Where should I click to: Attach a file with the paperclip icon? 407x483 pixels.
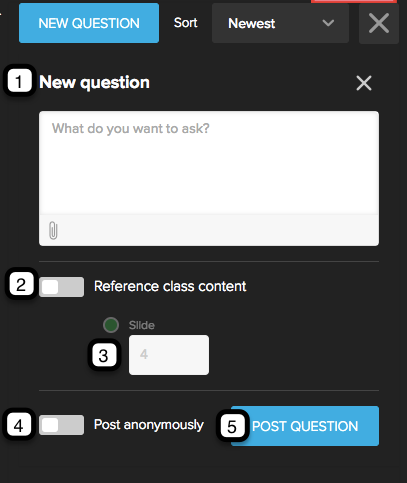point(53,230)
